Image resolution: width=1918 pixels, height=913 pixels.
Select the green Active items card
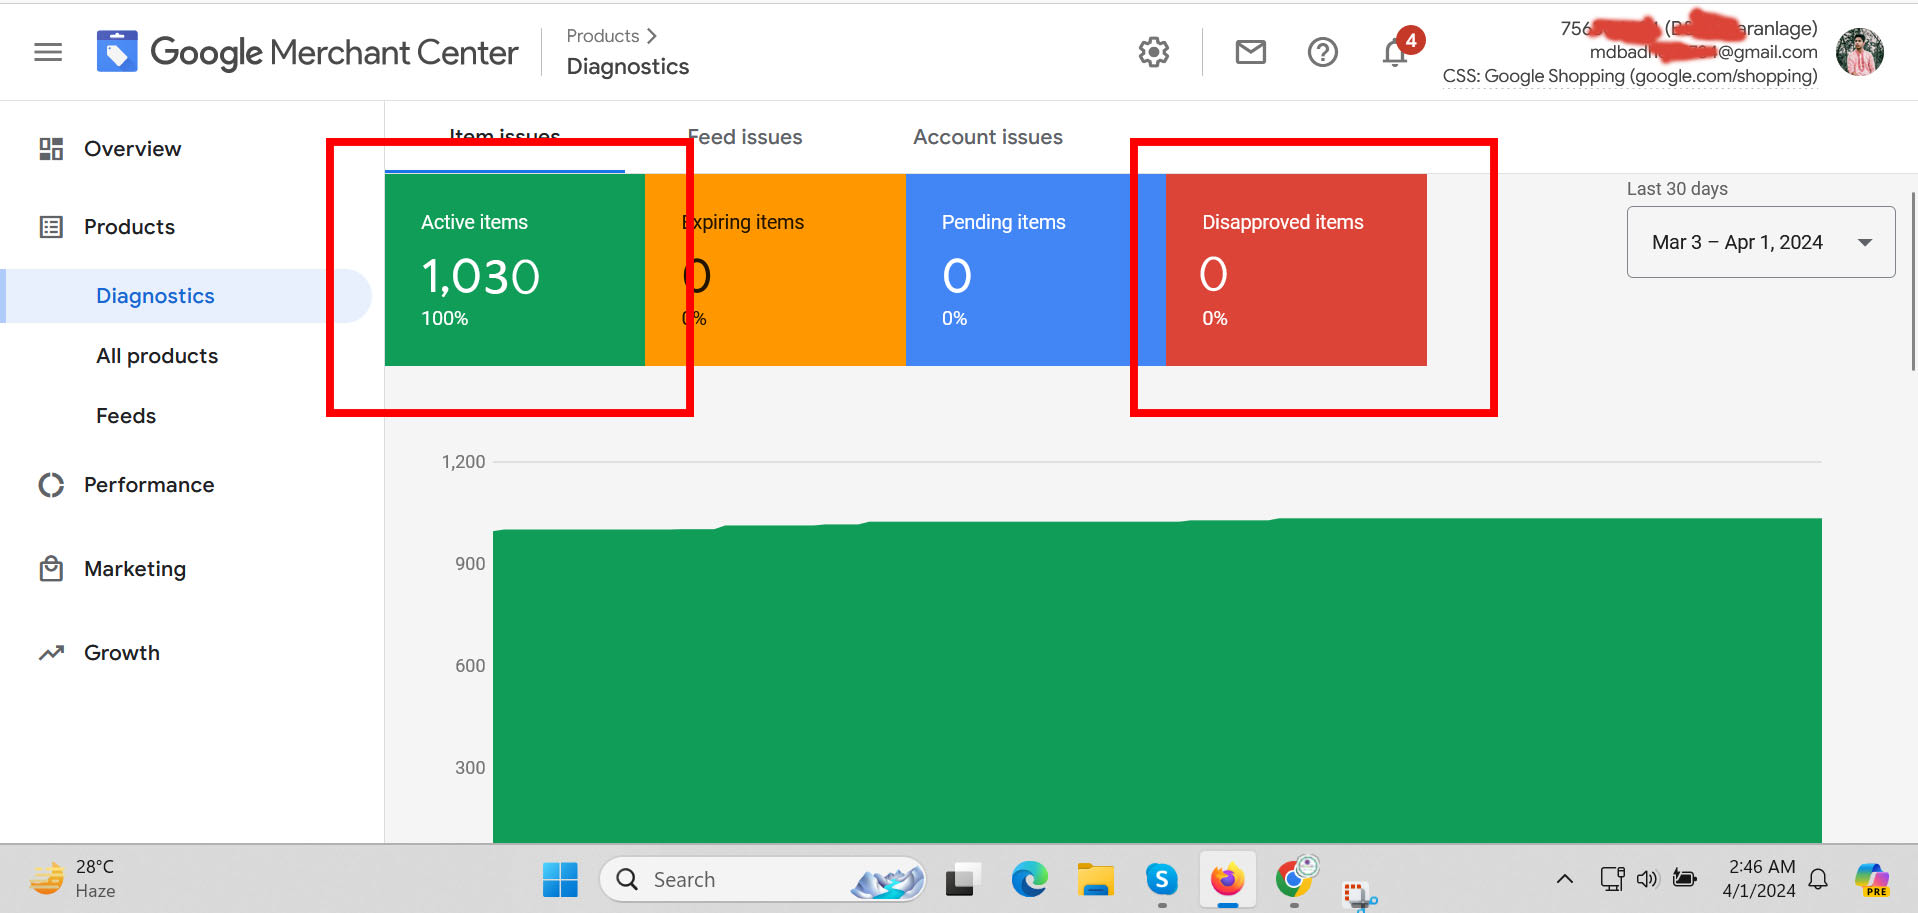[515, 270]
